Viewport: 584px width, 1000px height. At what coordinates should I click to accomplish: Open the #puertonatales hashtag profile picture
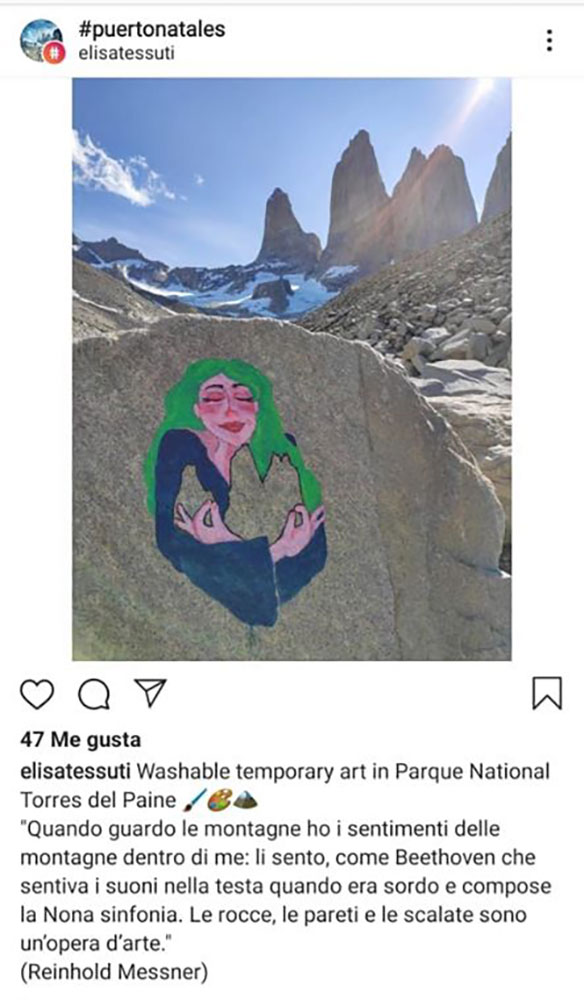tap(42, 41)
